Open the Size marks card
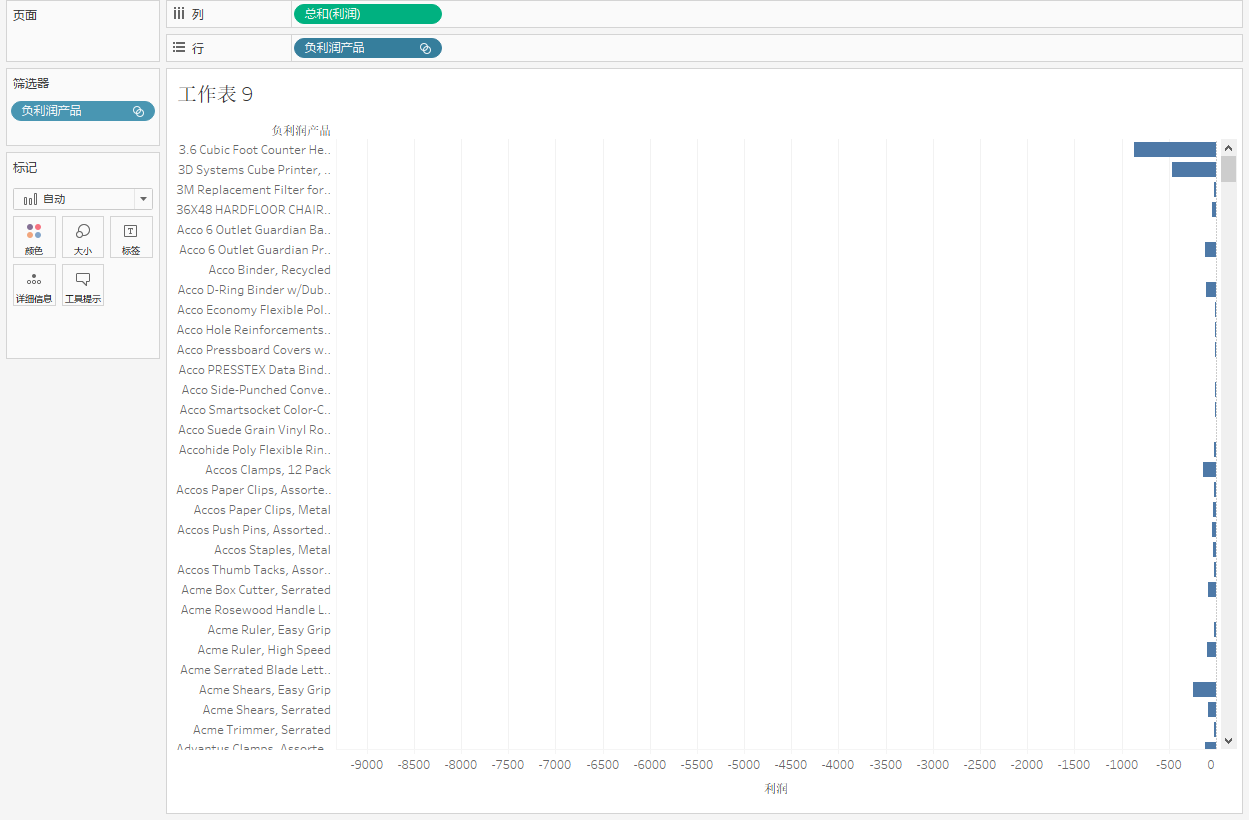Viewport: 1249px width, 820px height. tap(83, 237)
